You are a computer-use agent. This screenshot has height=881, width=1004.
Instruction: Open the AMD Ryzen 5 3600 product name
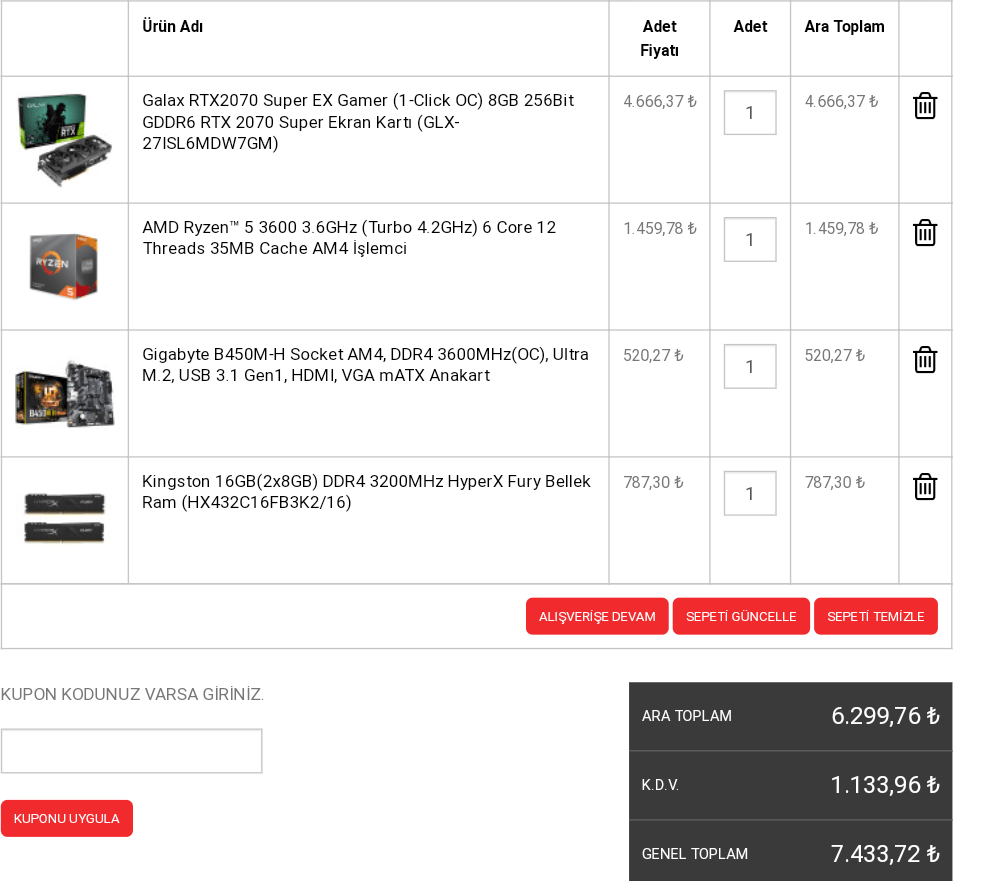[349, 238]
